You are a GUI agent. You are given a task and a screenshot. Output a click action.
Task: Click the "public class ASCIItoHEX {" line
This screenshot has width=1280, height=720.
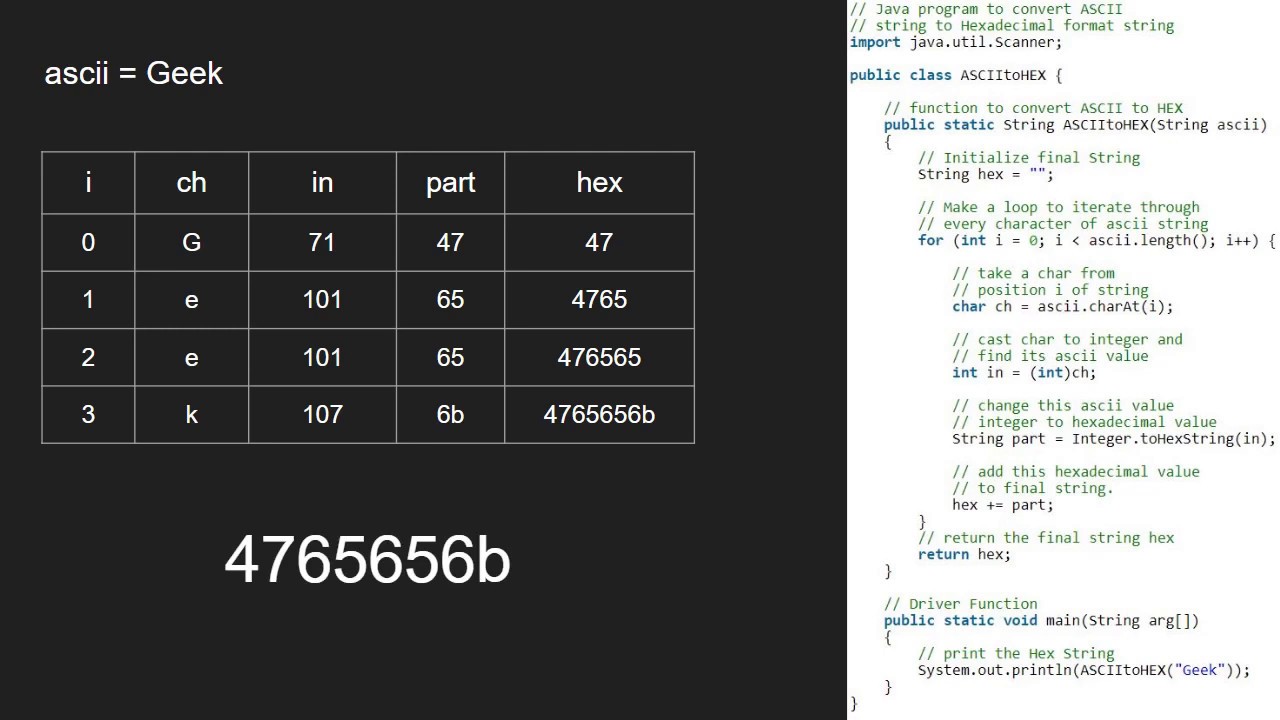pyautogui.click(x=956, y=75)
